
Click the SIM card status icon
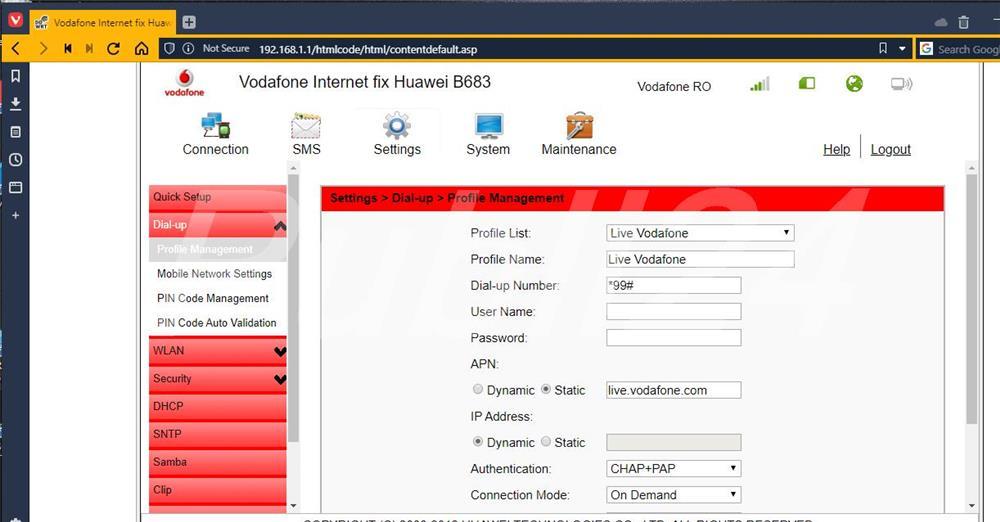pyautogui.click(x=807, y=83)
